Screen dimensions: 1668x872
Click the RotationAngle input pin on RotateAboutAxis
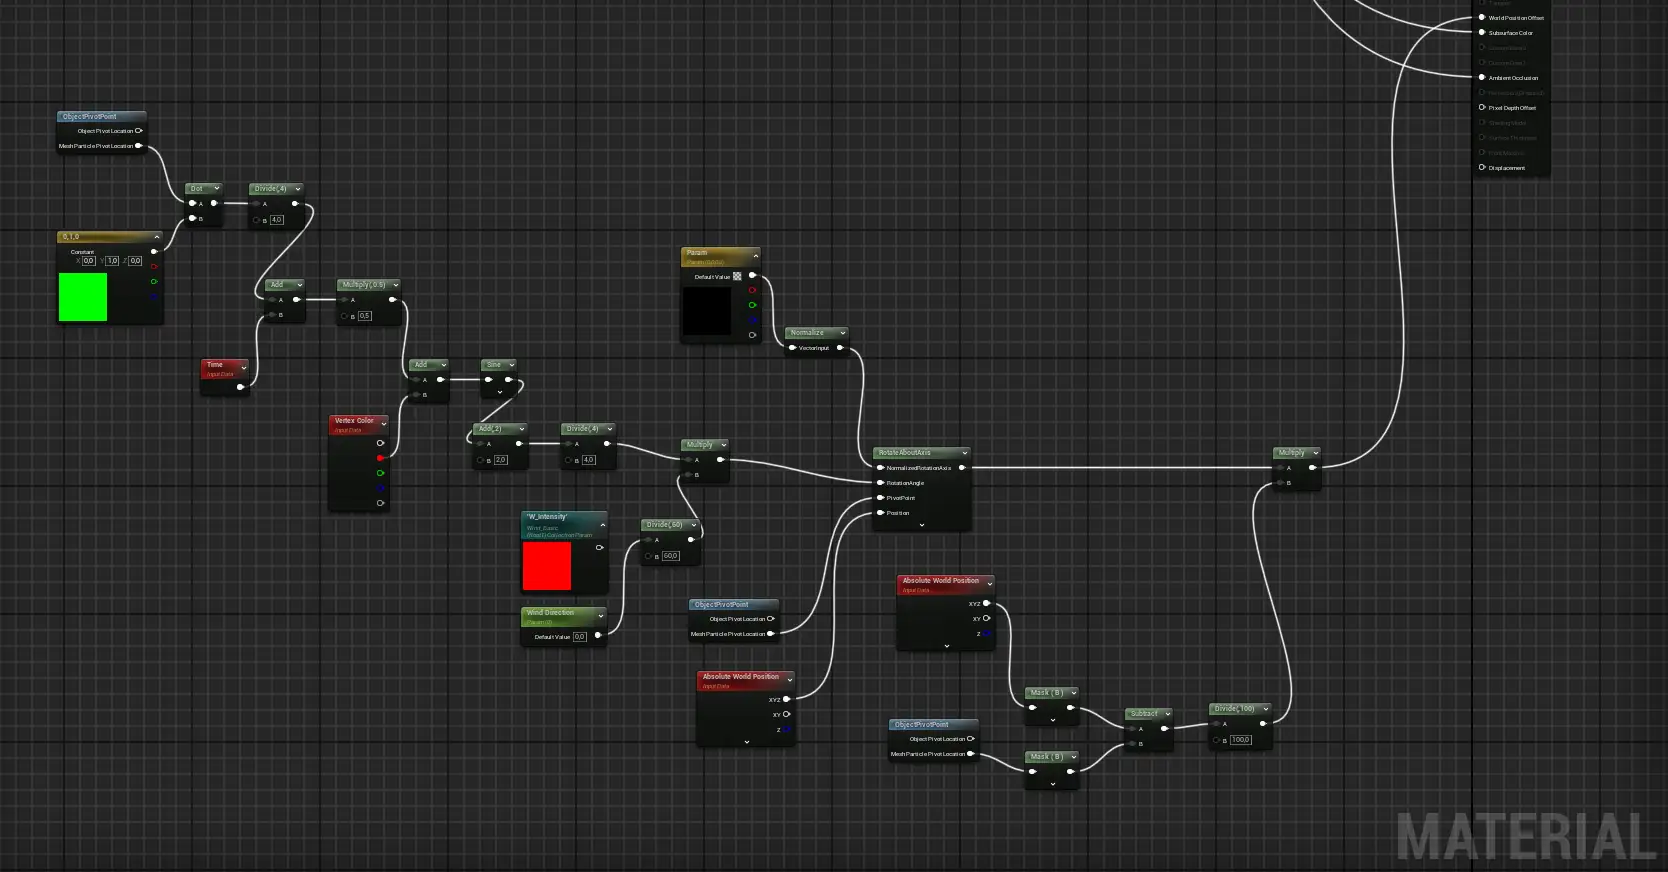tap(880, 483)
